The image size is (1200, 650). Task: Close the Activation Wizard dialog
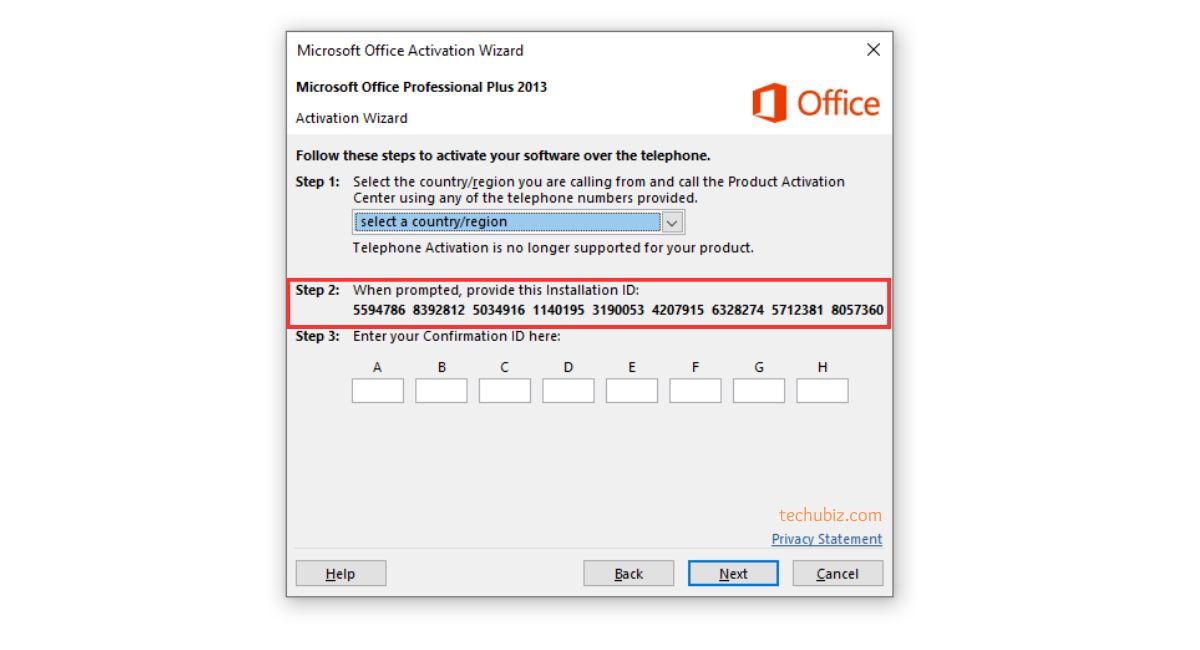[873, 50]
